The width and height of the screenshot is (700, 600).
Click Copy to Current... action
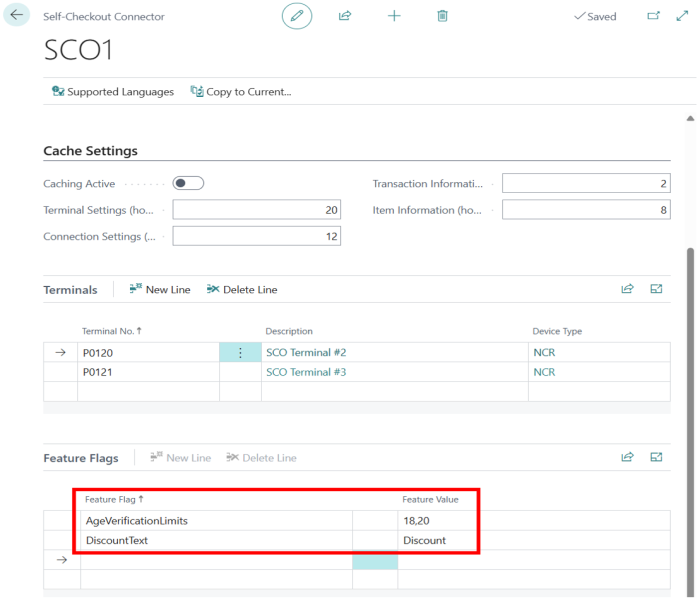point(241,92)
